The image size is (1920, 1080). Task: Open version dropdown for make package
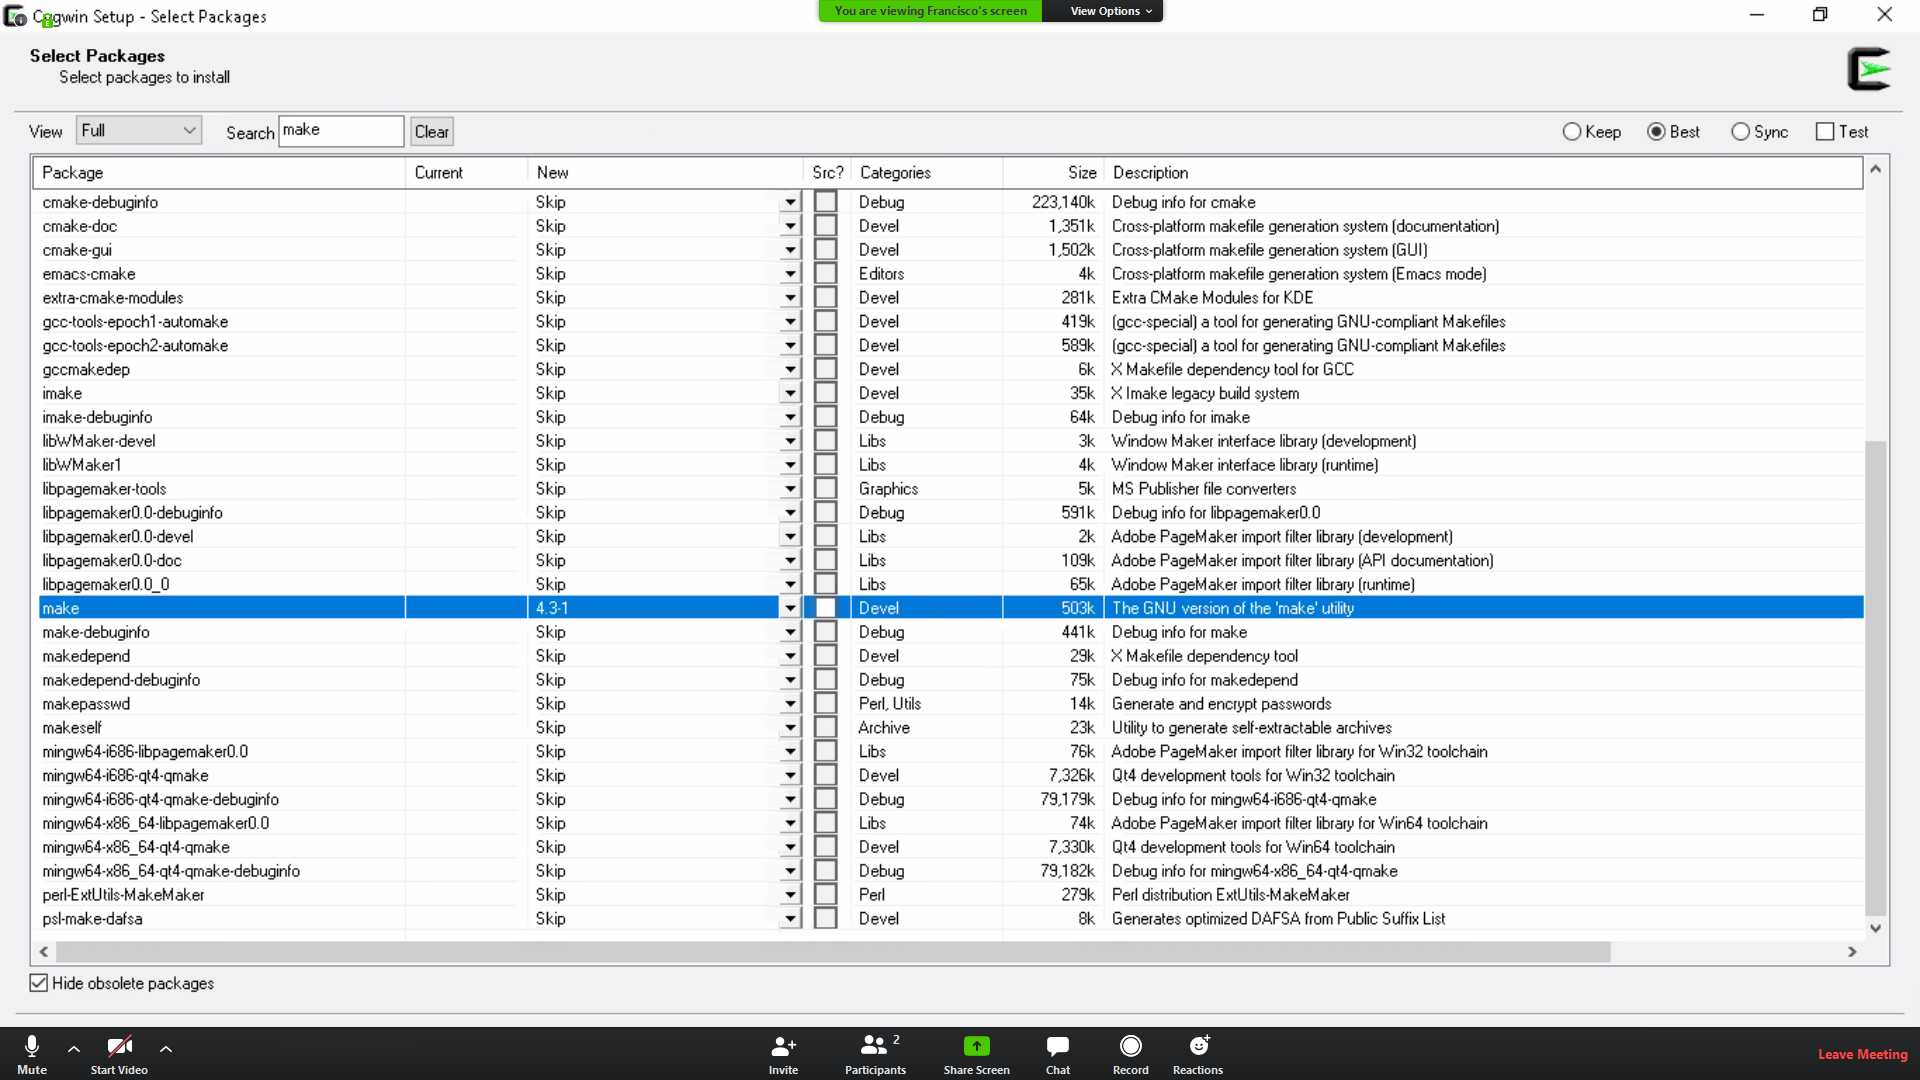[790, 608]
